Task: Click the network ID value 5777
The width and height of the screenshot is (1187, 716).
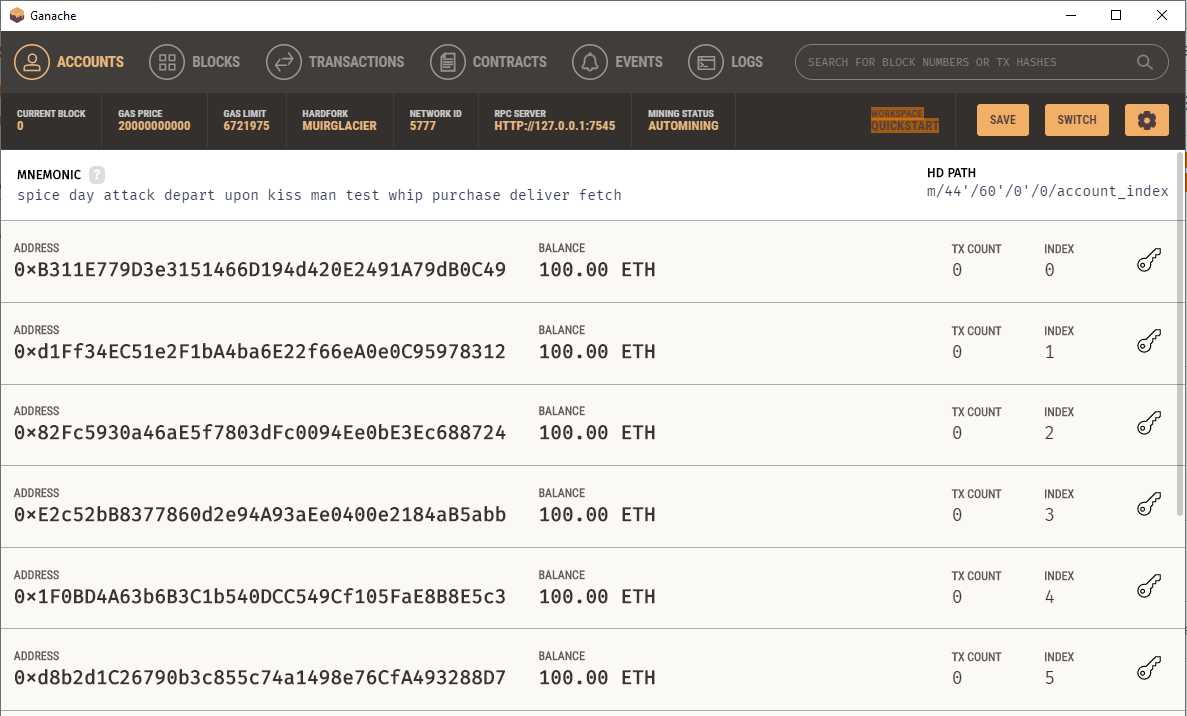Action: pyautogui.click(x=422, y=126)
